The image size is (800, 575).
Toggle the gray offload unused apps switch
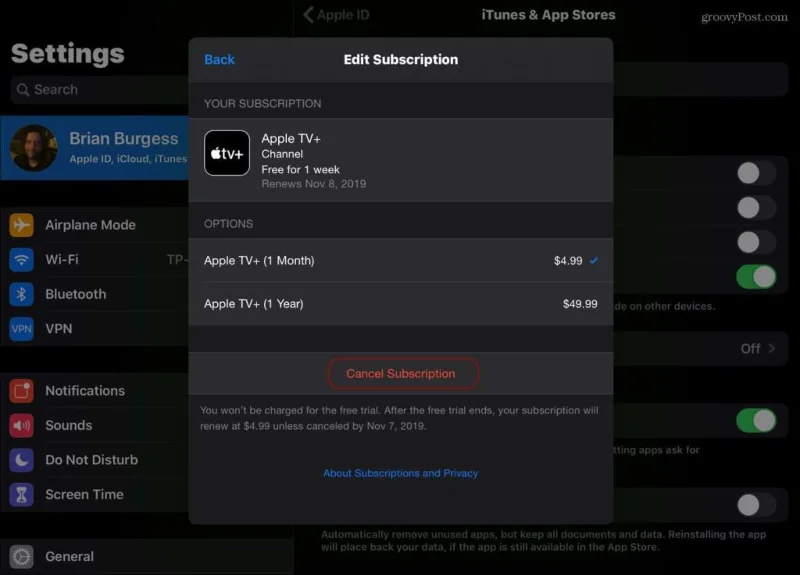756,505
